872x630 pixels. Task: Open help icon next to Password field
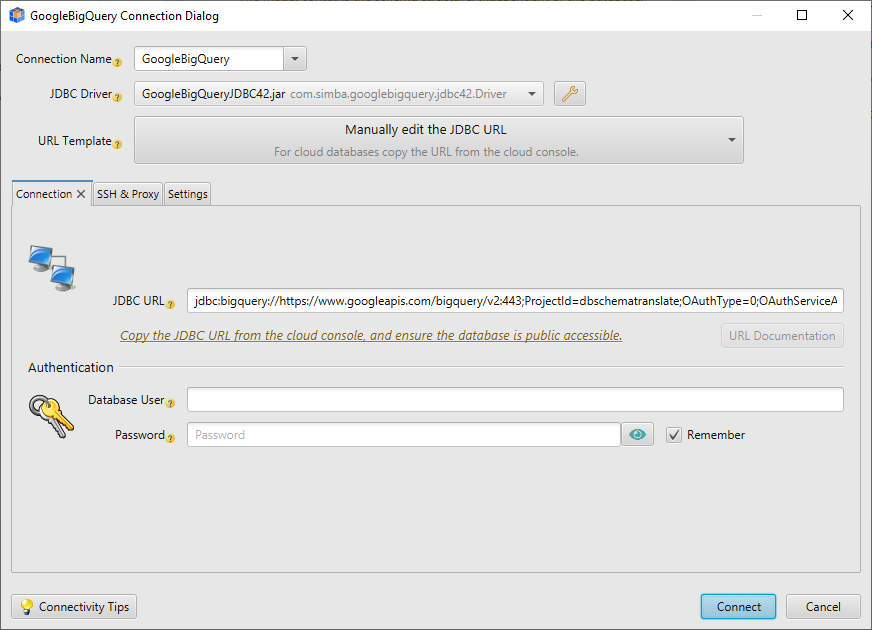[x=169, y=438]
